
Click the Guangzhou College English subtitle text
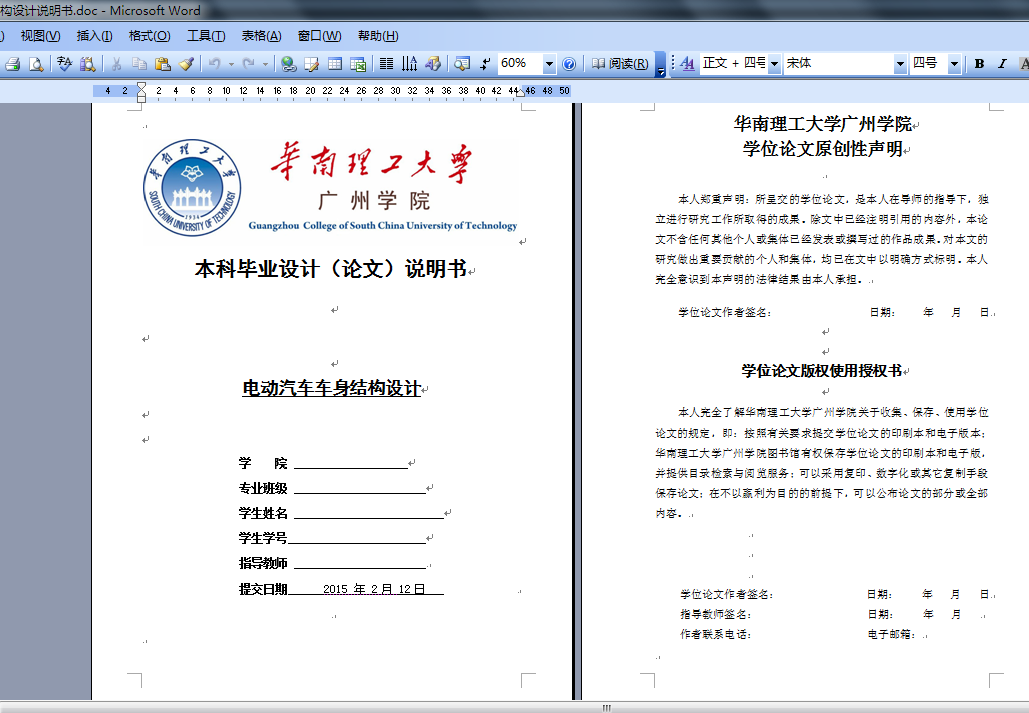pos(383,226)
